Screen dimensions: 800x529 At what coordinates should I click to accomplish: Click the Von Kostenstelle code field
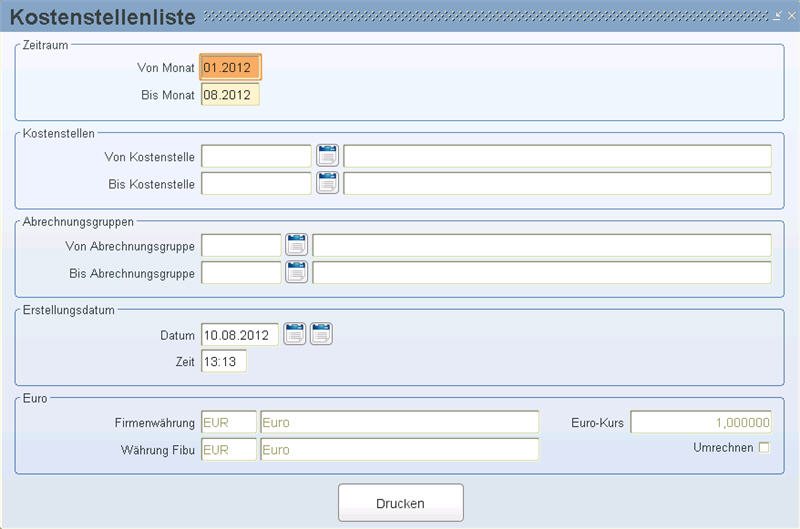click(256, 156)
